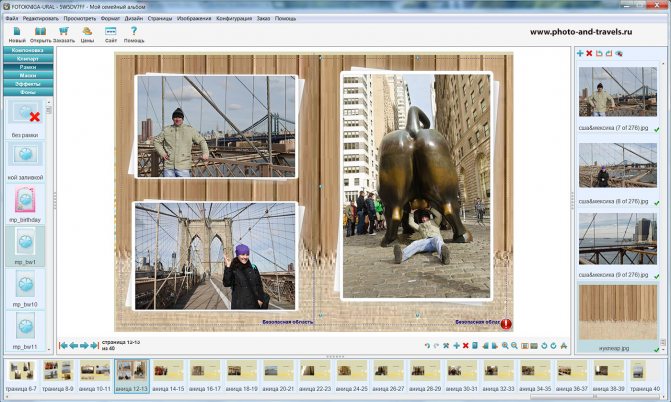Click the blue plus icon above photo list
The width and height of the screenshot is (671, 402).
(581, 53)
